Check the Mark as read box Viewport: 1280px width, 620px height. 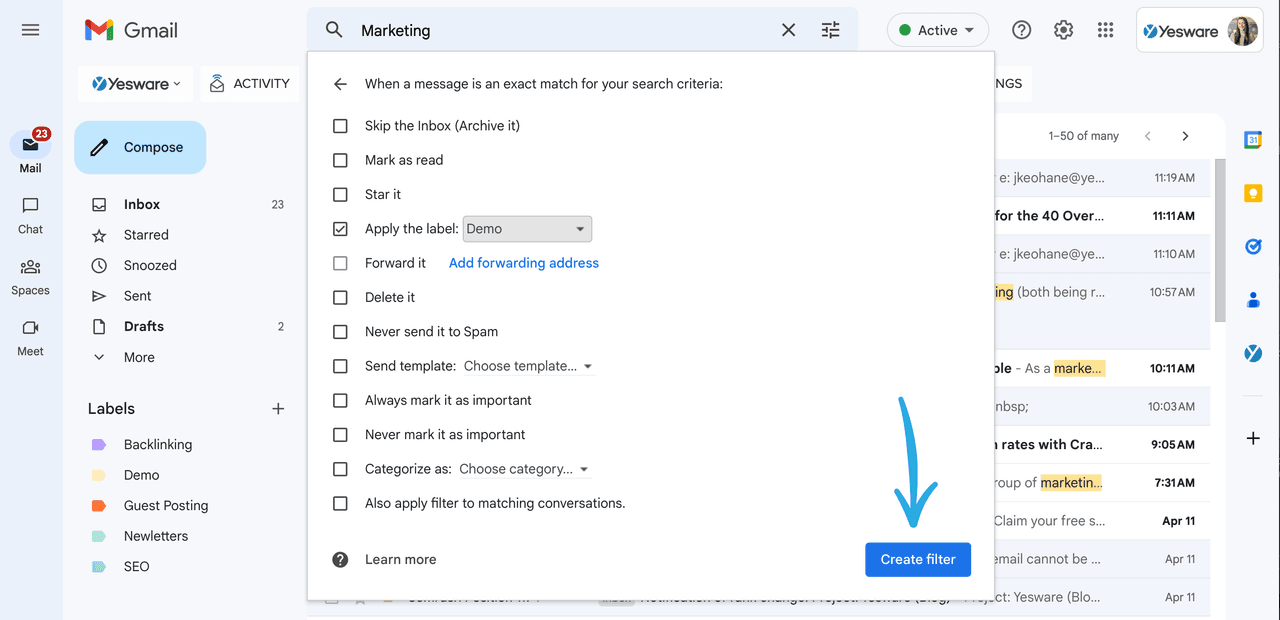coord(340,160)
